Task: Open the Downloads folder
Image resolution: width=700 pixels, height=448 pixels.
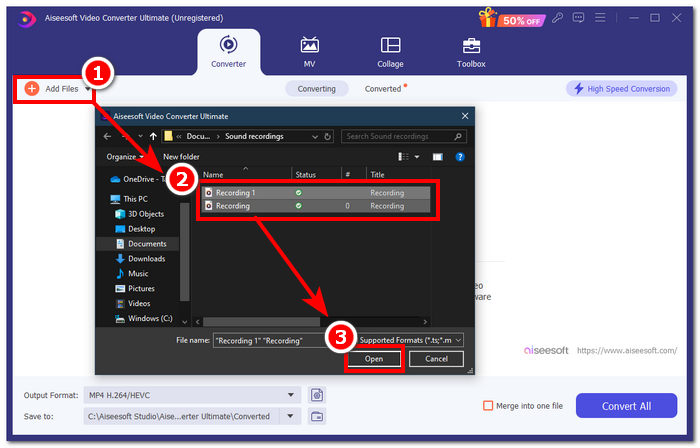Action: [141, 259]
